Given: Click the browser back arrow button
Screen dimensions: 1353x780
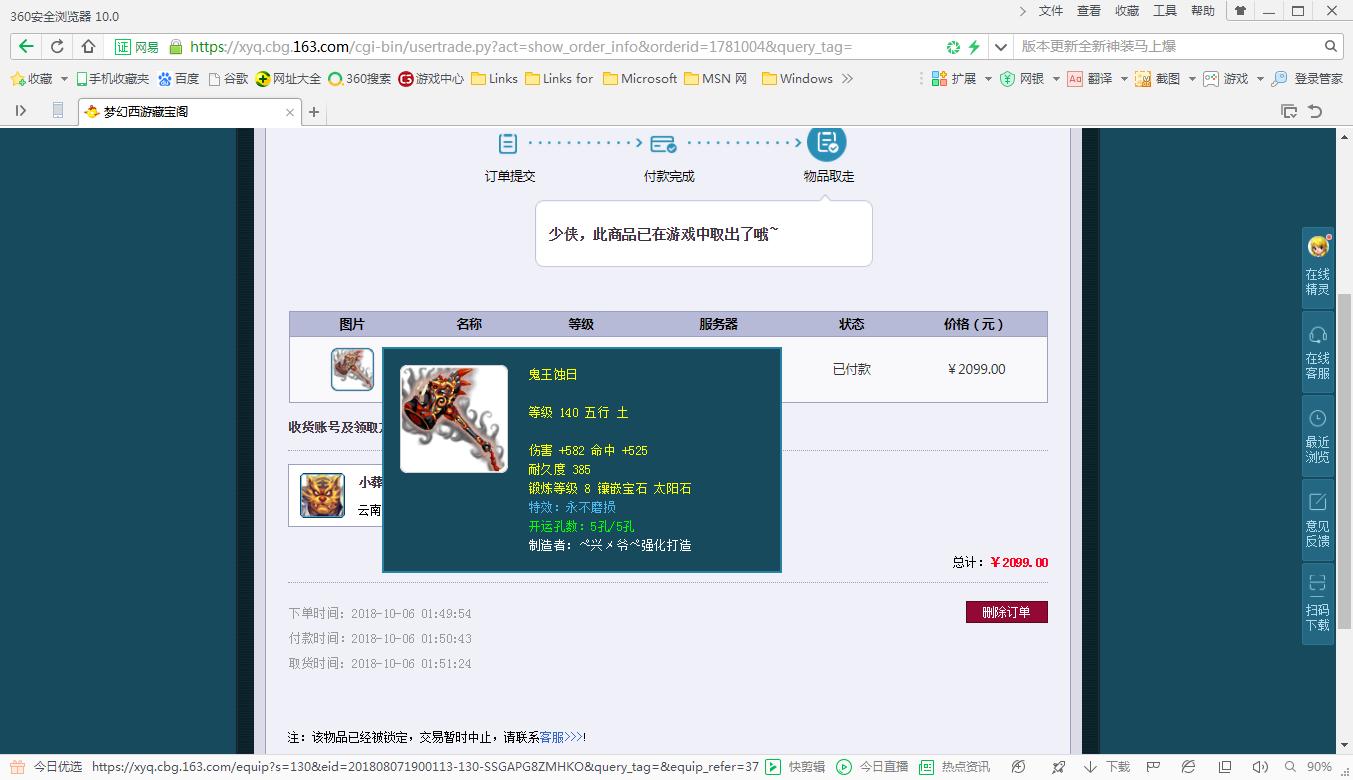Looking at the screenshot, I should pos(26,46).
